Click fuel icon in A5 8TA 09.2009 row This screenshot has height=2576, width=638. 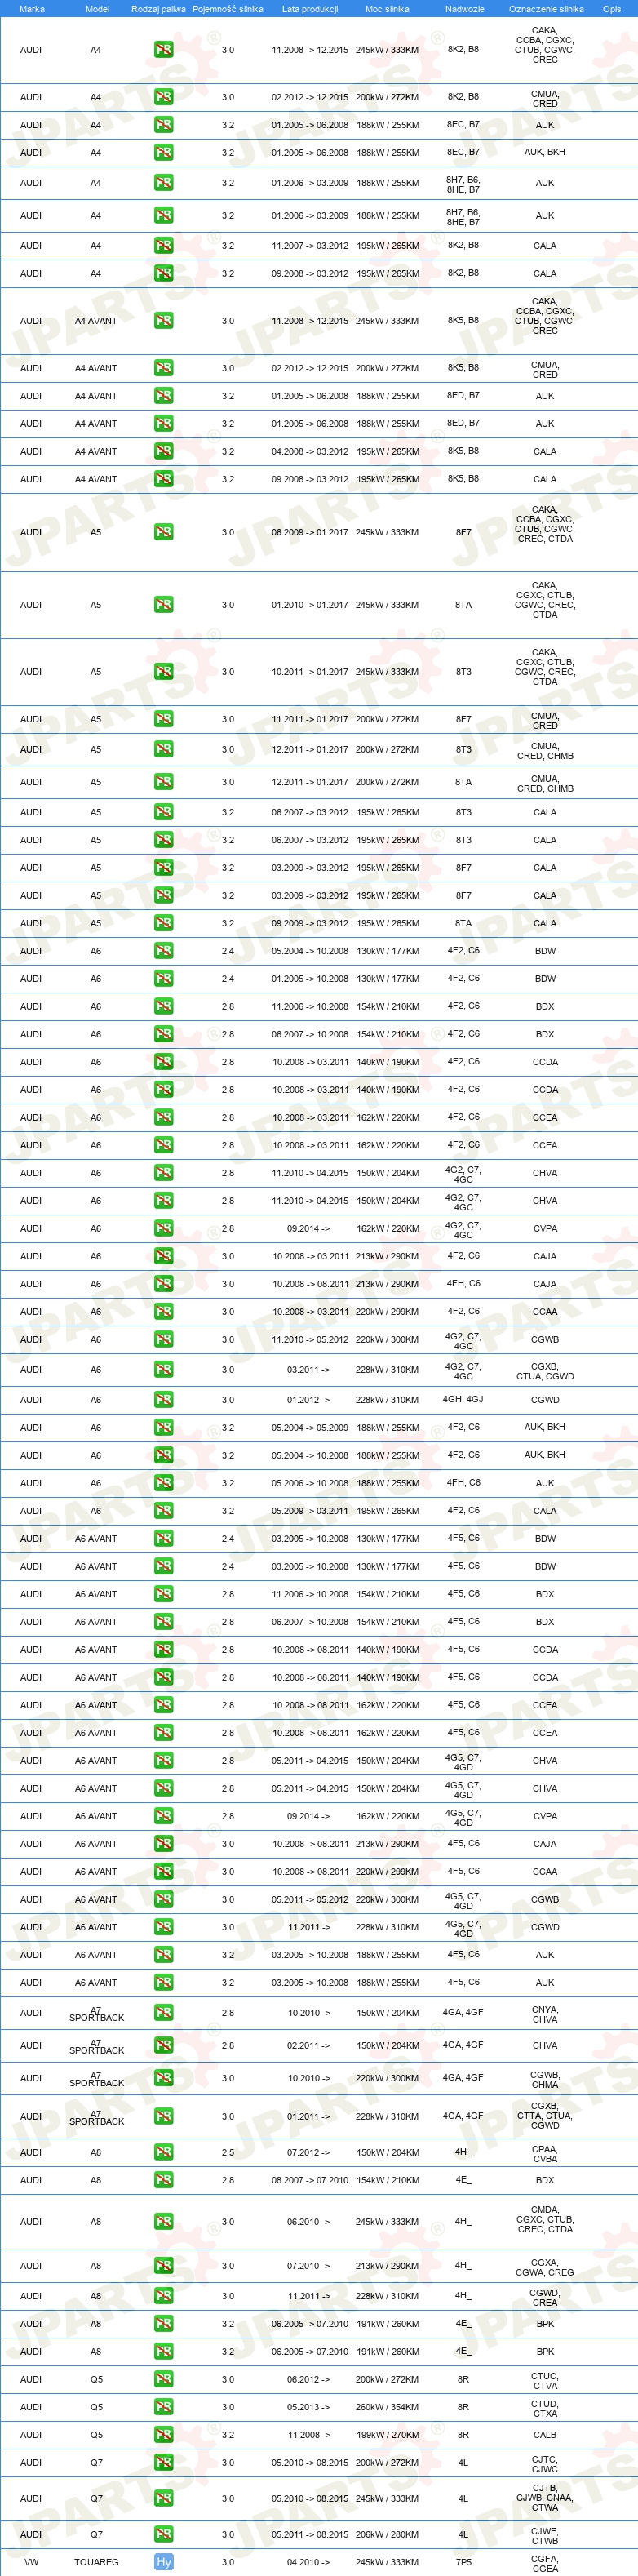[x=163, y=923]
